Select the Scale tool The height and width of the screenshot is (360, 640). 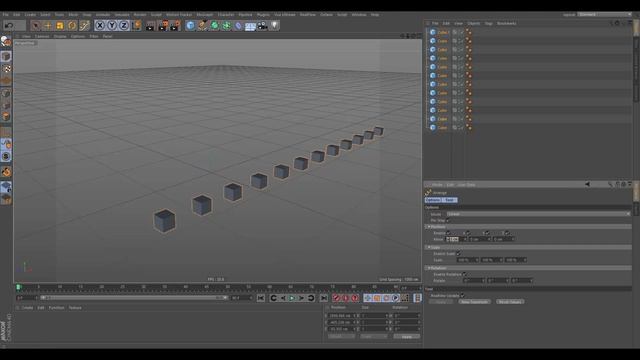(x=60, y=26)
